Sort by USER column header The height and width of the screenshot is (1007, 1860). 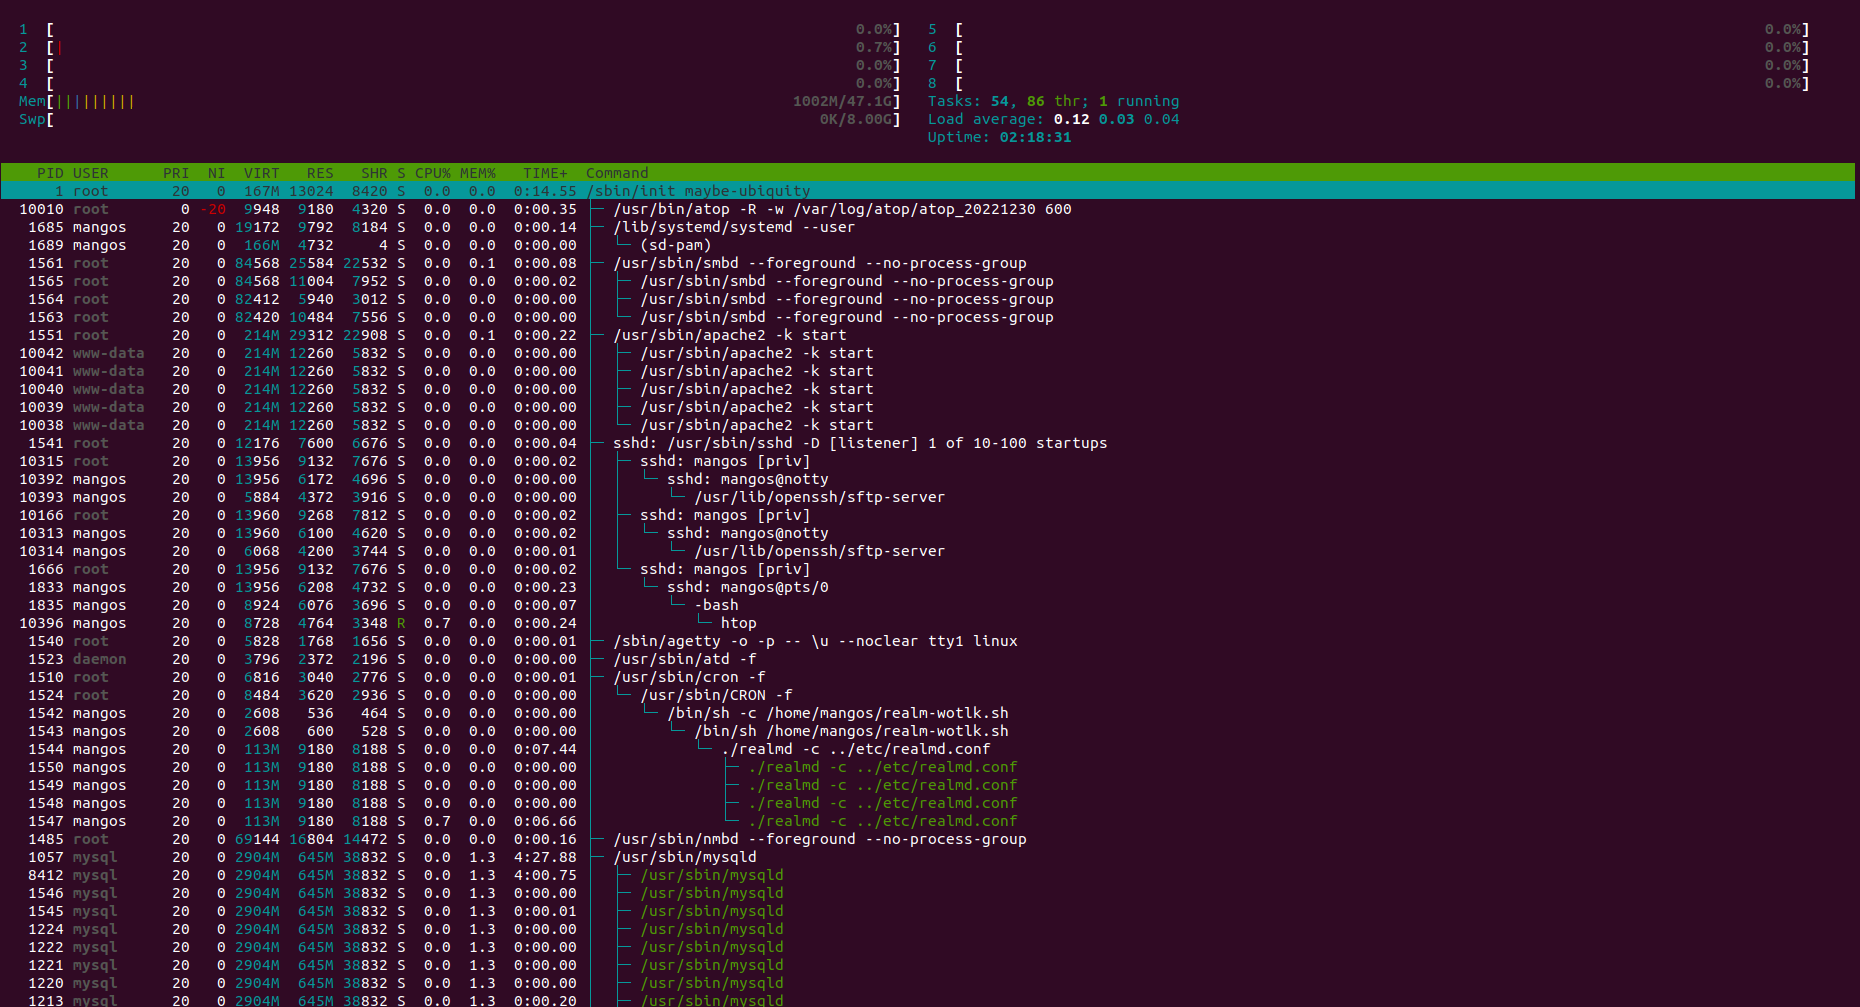coord(90,173)
